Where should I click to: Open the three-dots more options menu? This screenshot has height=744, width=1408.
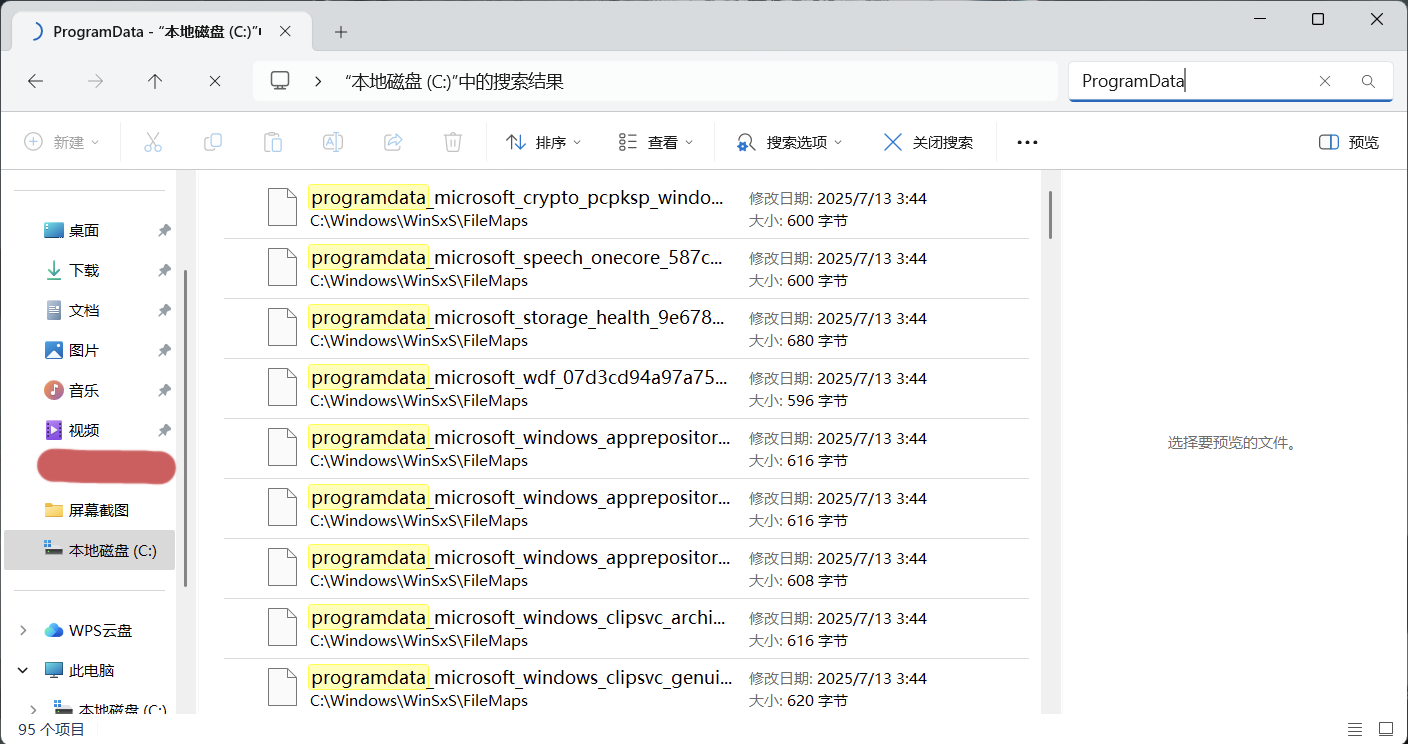click(1027, 142)
